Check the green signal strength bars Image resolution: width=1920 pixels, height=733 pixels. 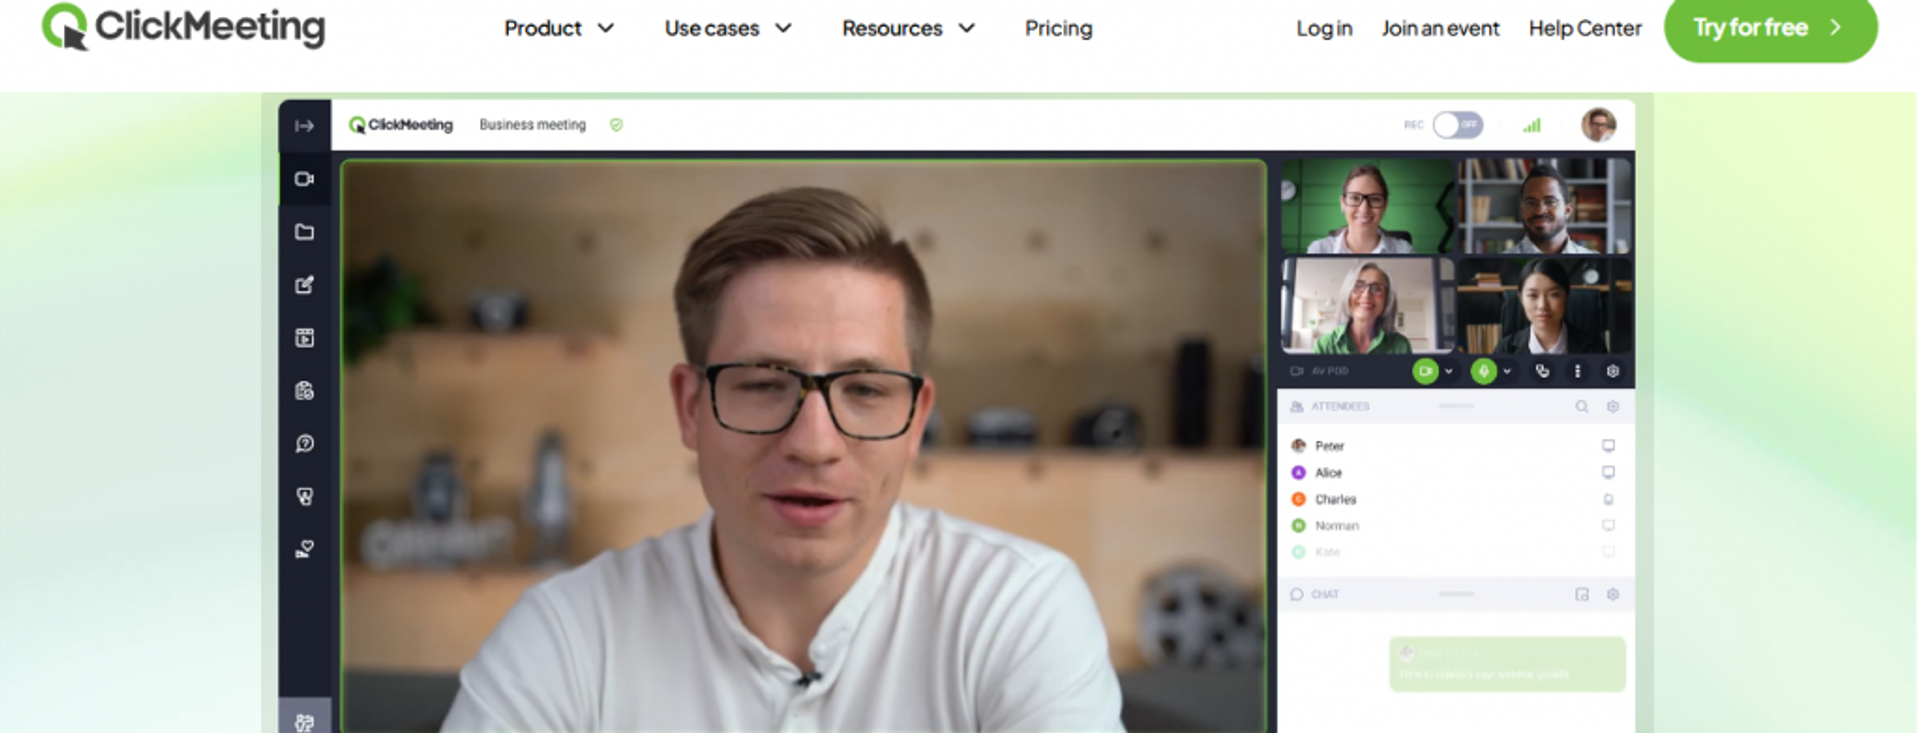(1531, 125)
